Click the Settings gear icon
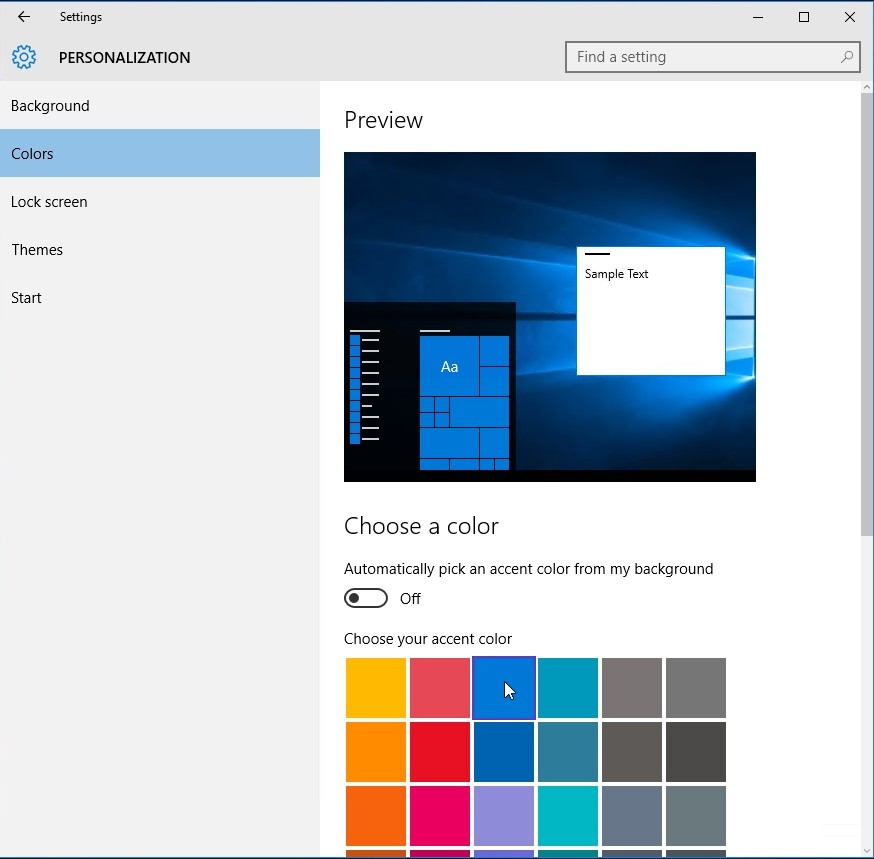The width and height of the screenshot is (874, 859). coord(24,57)
